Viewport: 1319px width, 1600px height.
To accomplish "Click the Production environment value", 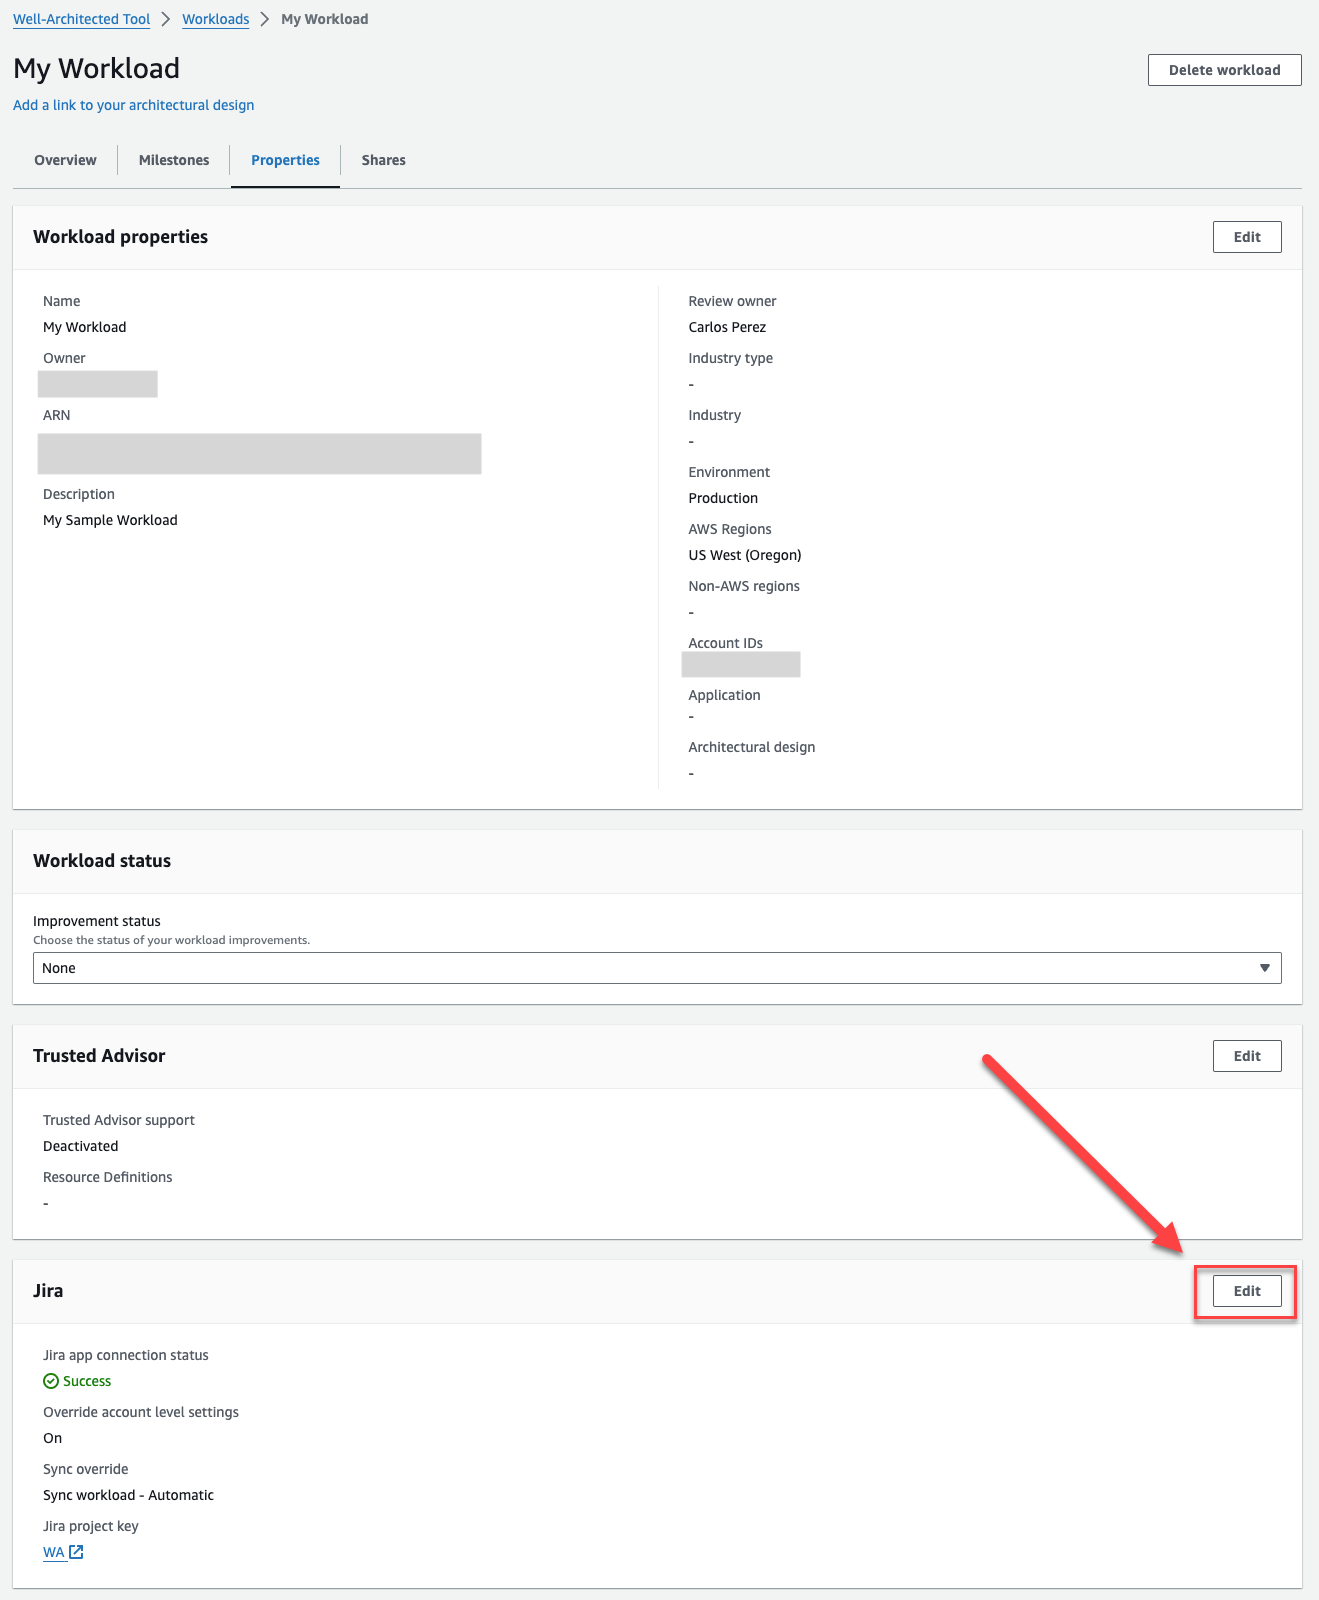I will (723, 498).
